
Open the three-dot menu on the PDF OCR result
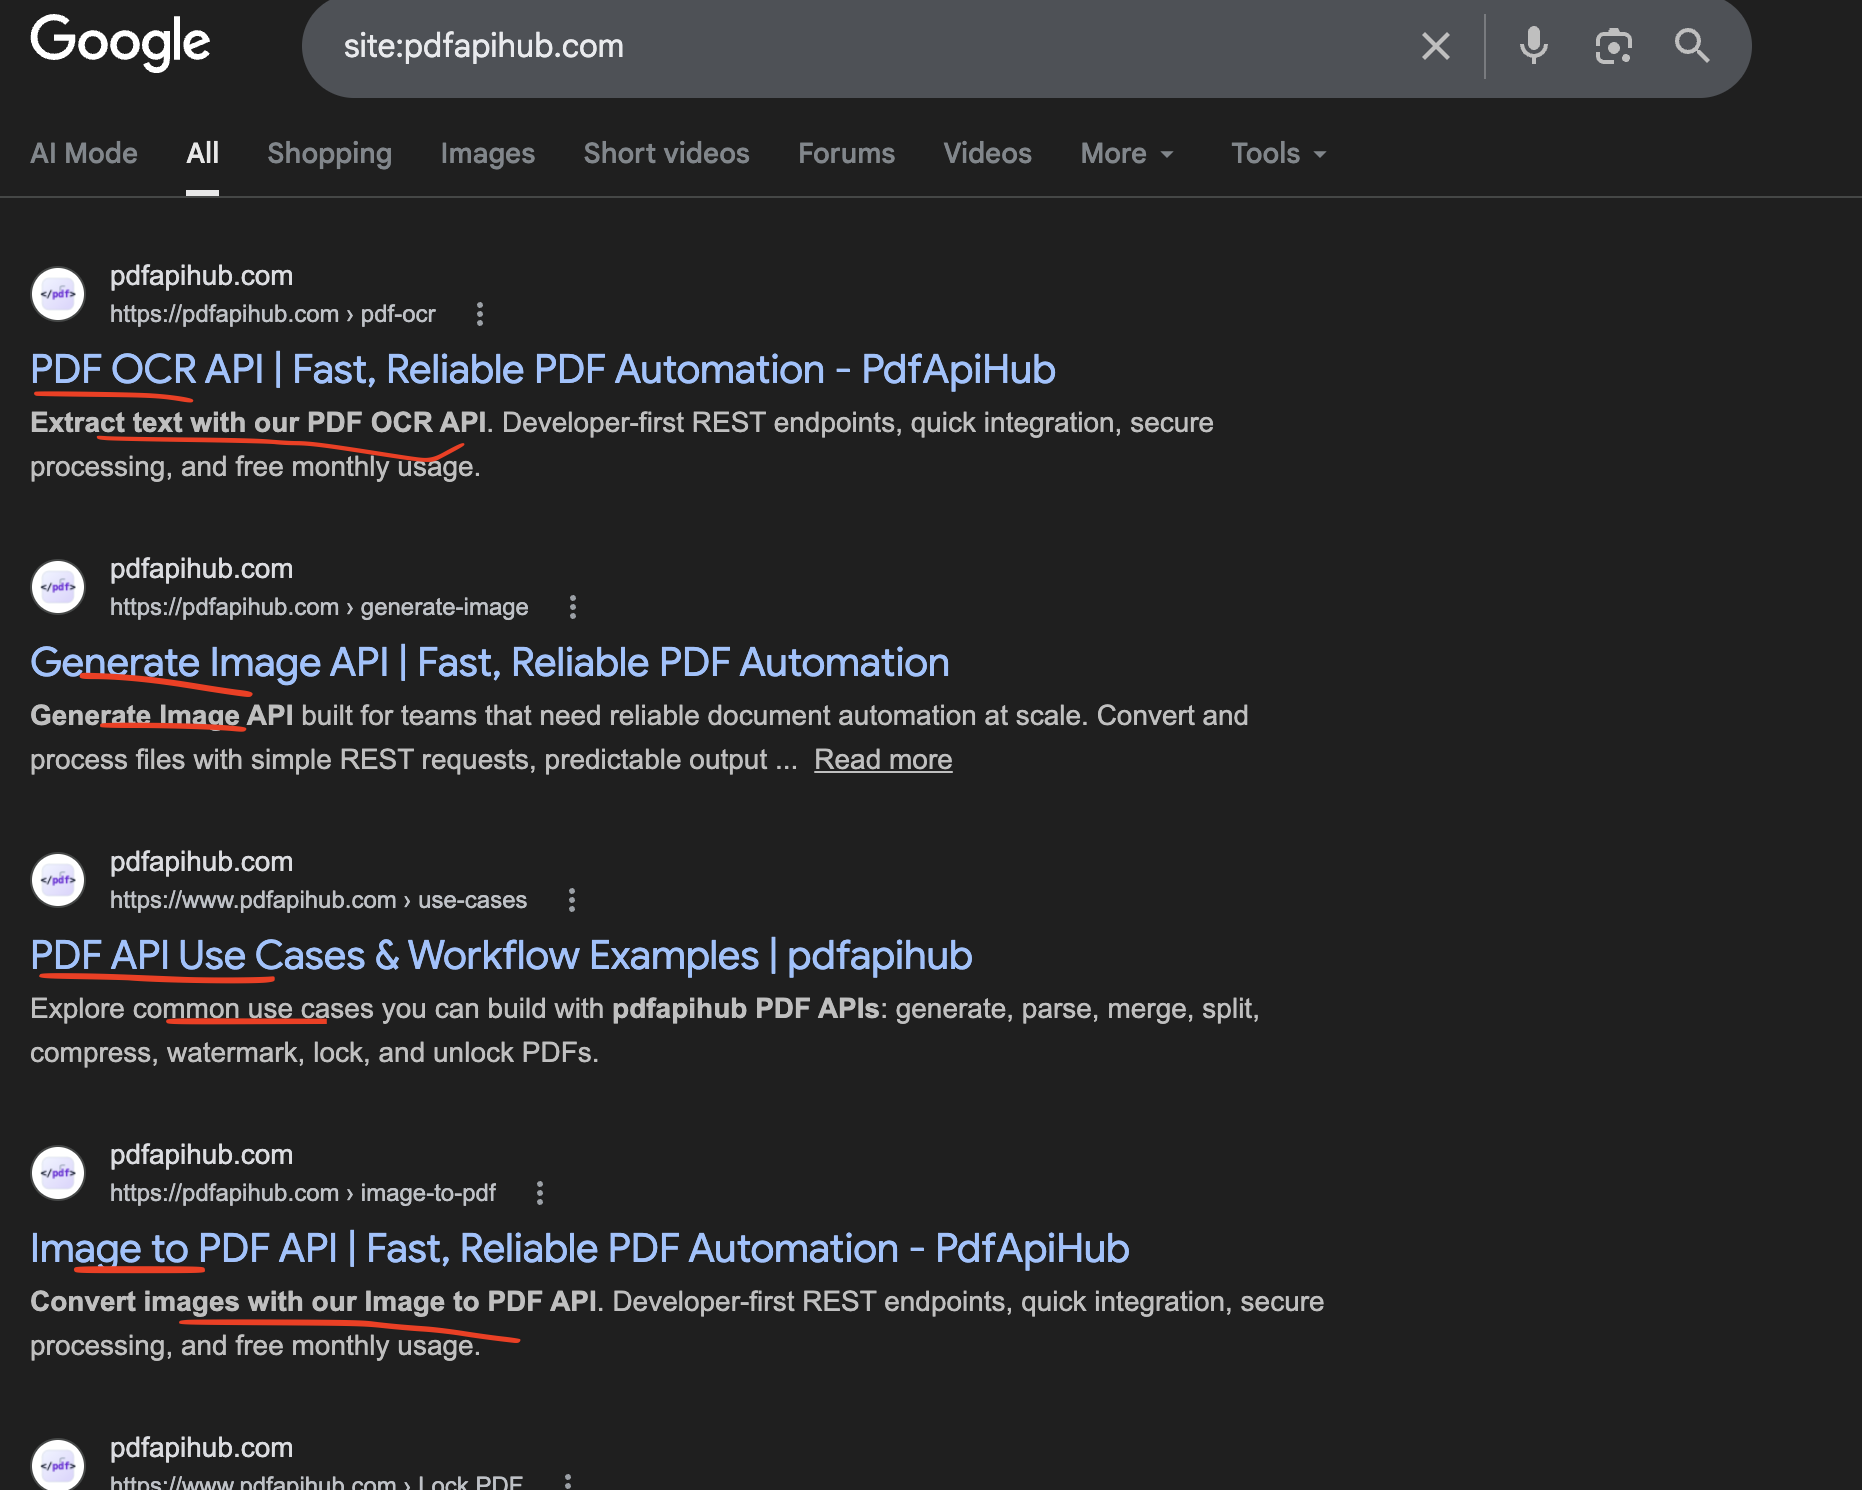tap(479, 314)
